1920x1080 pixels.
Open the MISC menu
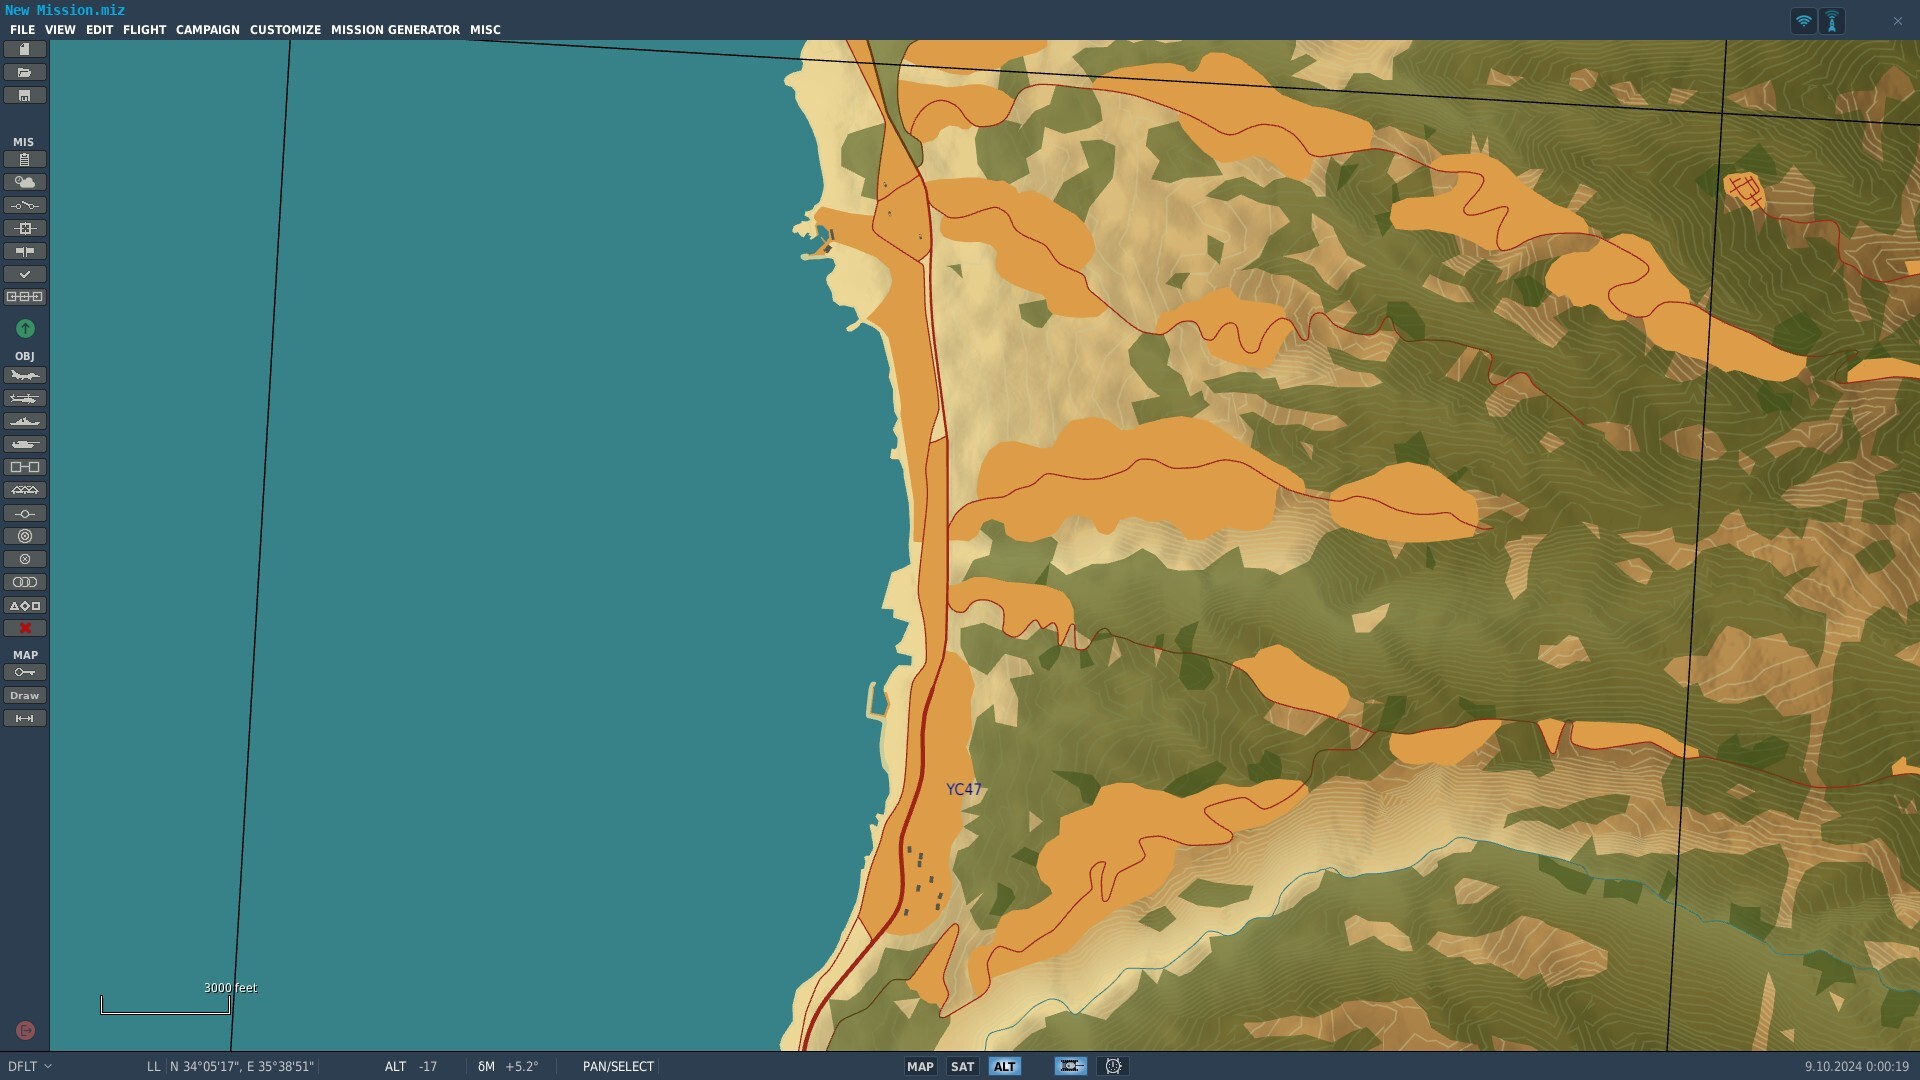(485, 30)
